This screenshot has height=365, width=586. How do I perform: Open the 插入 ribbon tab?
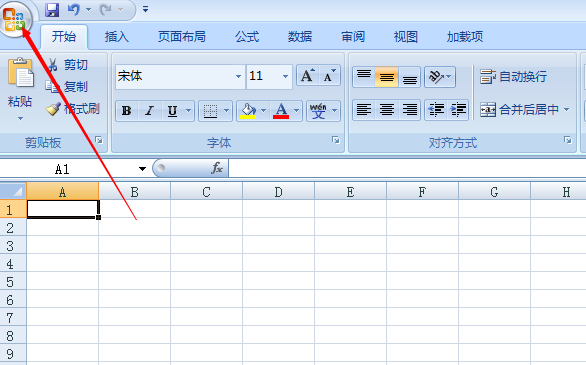pyautogui.click(x=117, y=37)
